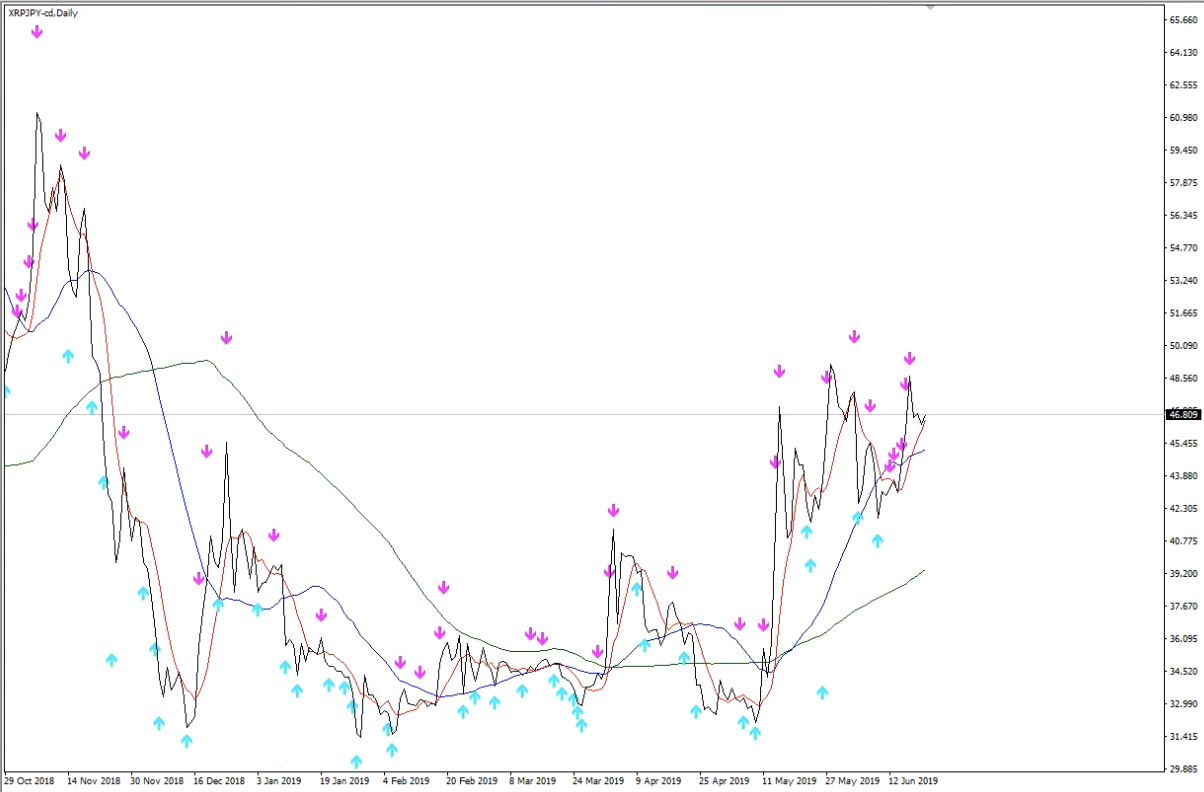The height and width of the screenshot is (792, 1204).
Task: Click the 24 Mar 2019 date label
Action: [598, 781]
